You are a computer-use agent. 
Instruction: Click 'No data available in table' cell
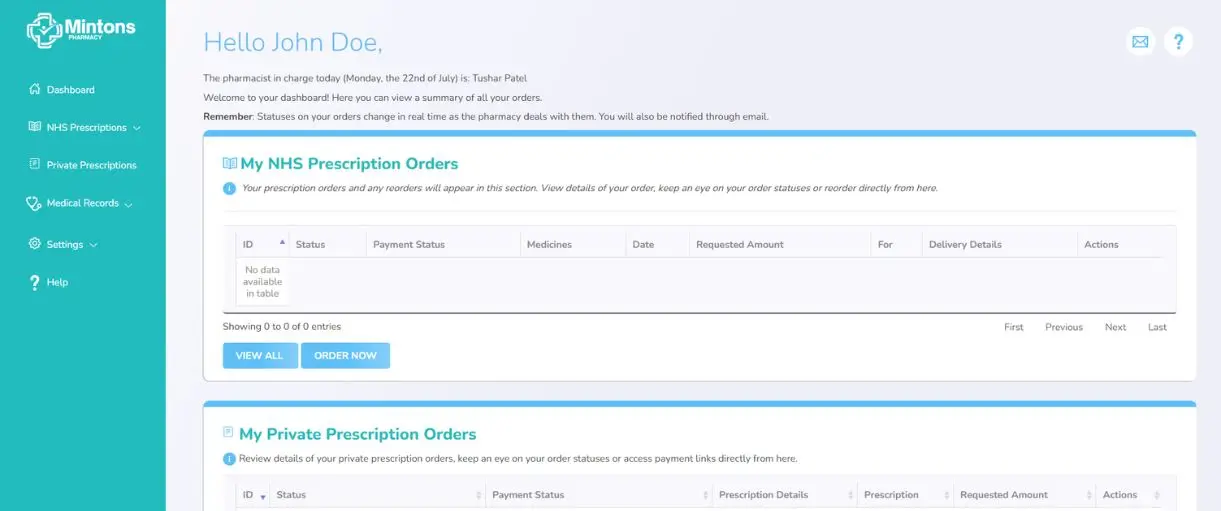pos(262,282)
